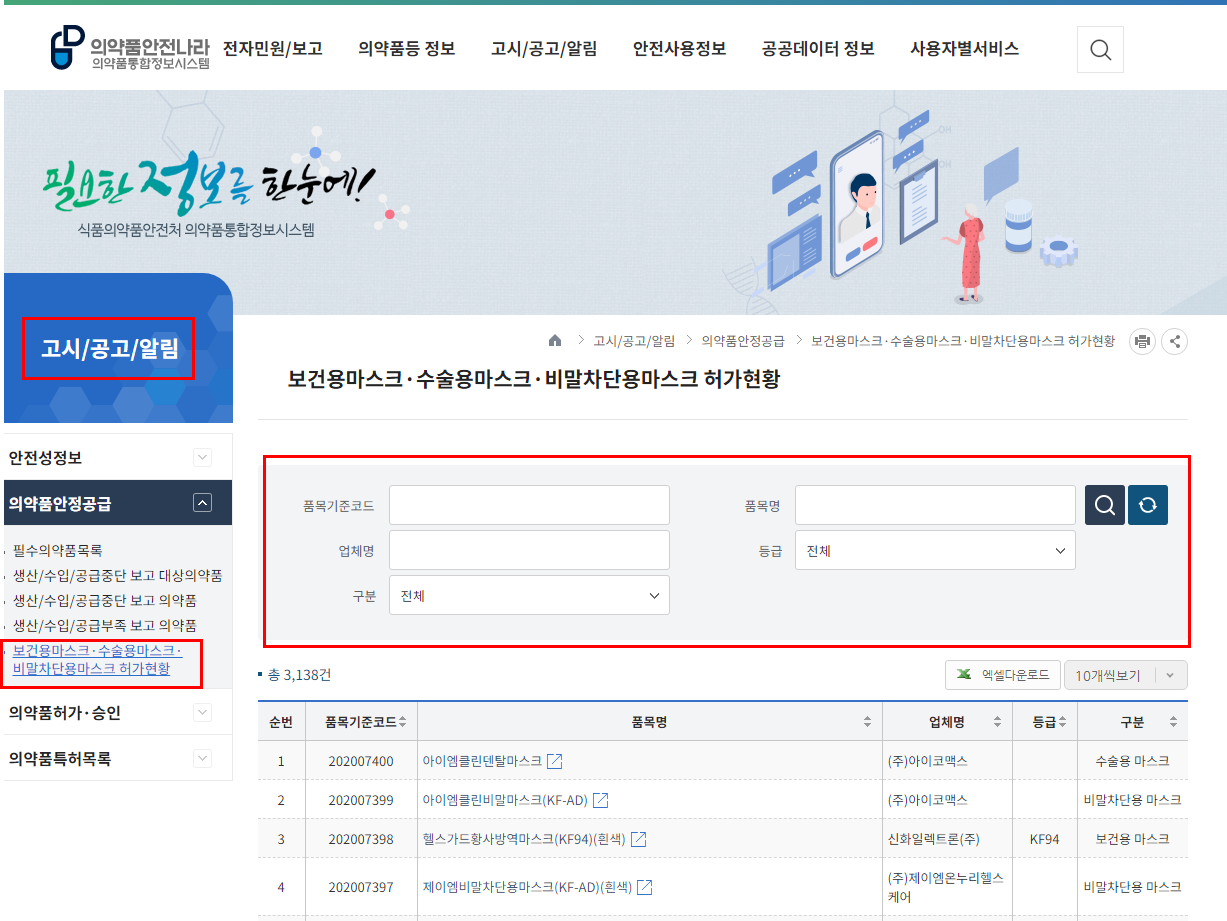Select code cell 202007399
The image size is (1227, 921).
tap(361, 800)
